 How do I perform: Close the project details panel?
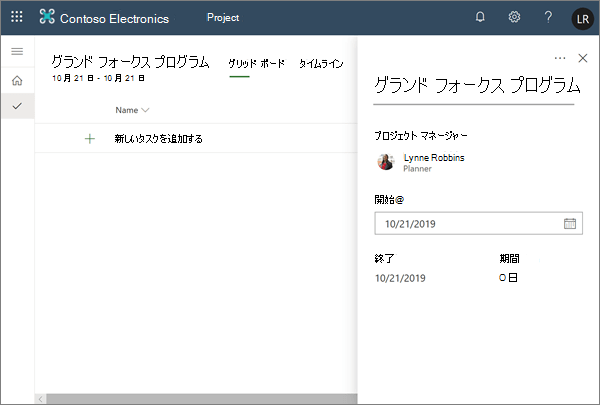point(583,58)
